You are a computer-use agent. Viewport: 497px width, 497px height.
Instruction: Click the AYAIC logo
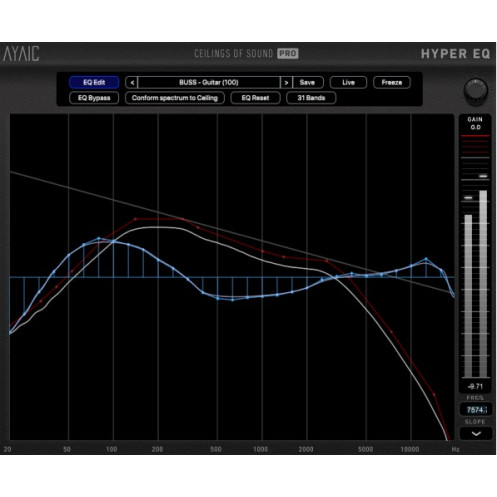point(21,54)
